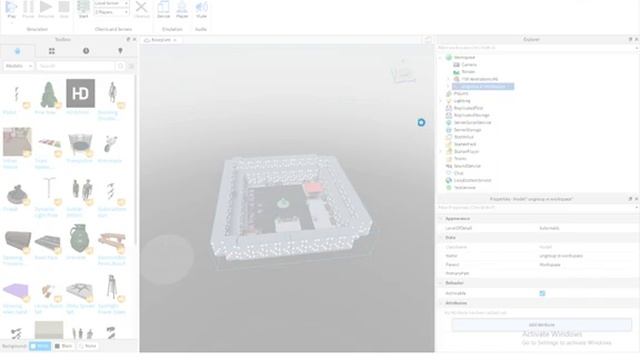
Task: Select StarterPack in Explorer
Action: [465, 144]
